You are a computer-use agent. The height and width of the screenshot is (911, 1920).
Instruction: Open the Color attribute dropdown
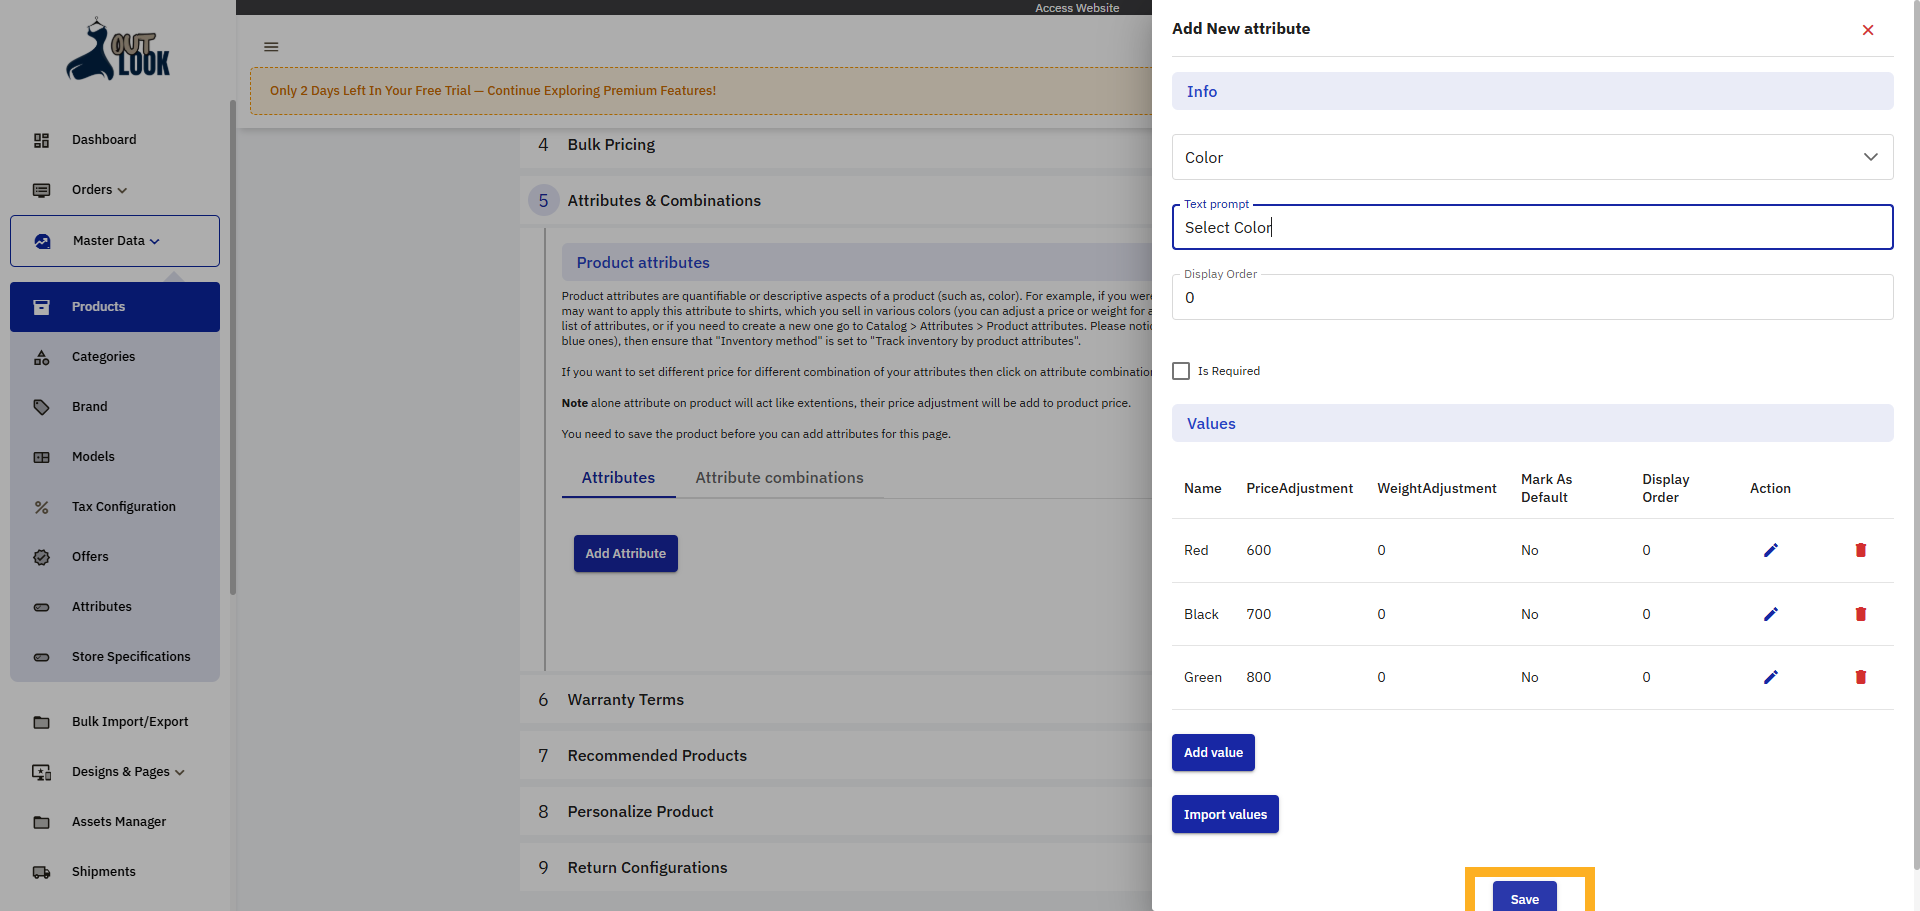pos(1531,157)
